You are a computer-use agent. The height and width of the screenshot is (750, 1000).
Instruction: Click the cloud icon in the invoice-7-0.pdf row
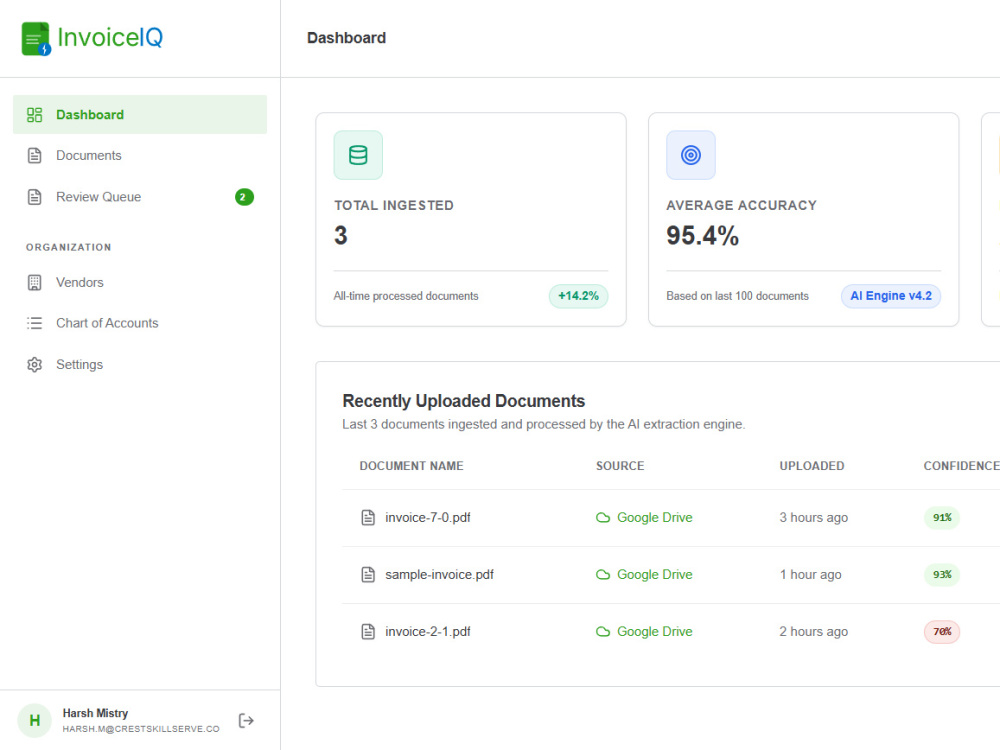coord(603,518)
